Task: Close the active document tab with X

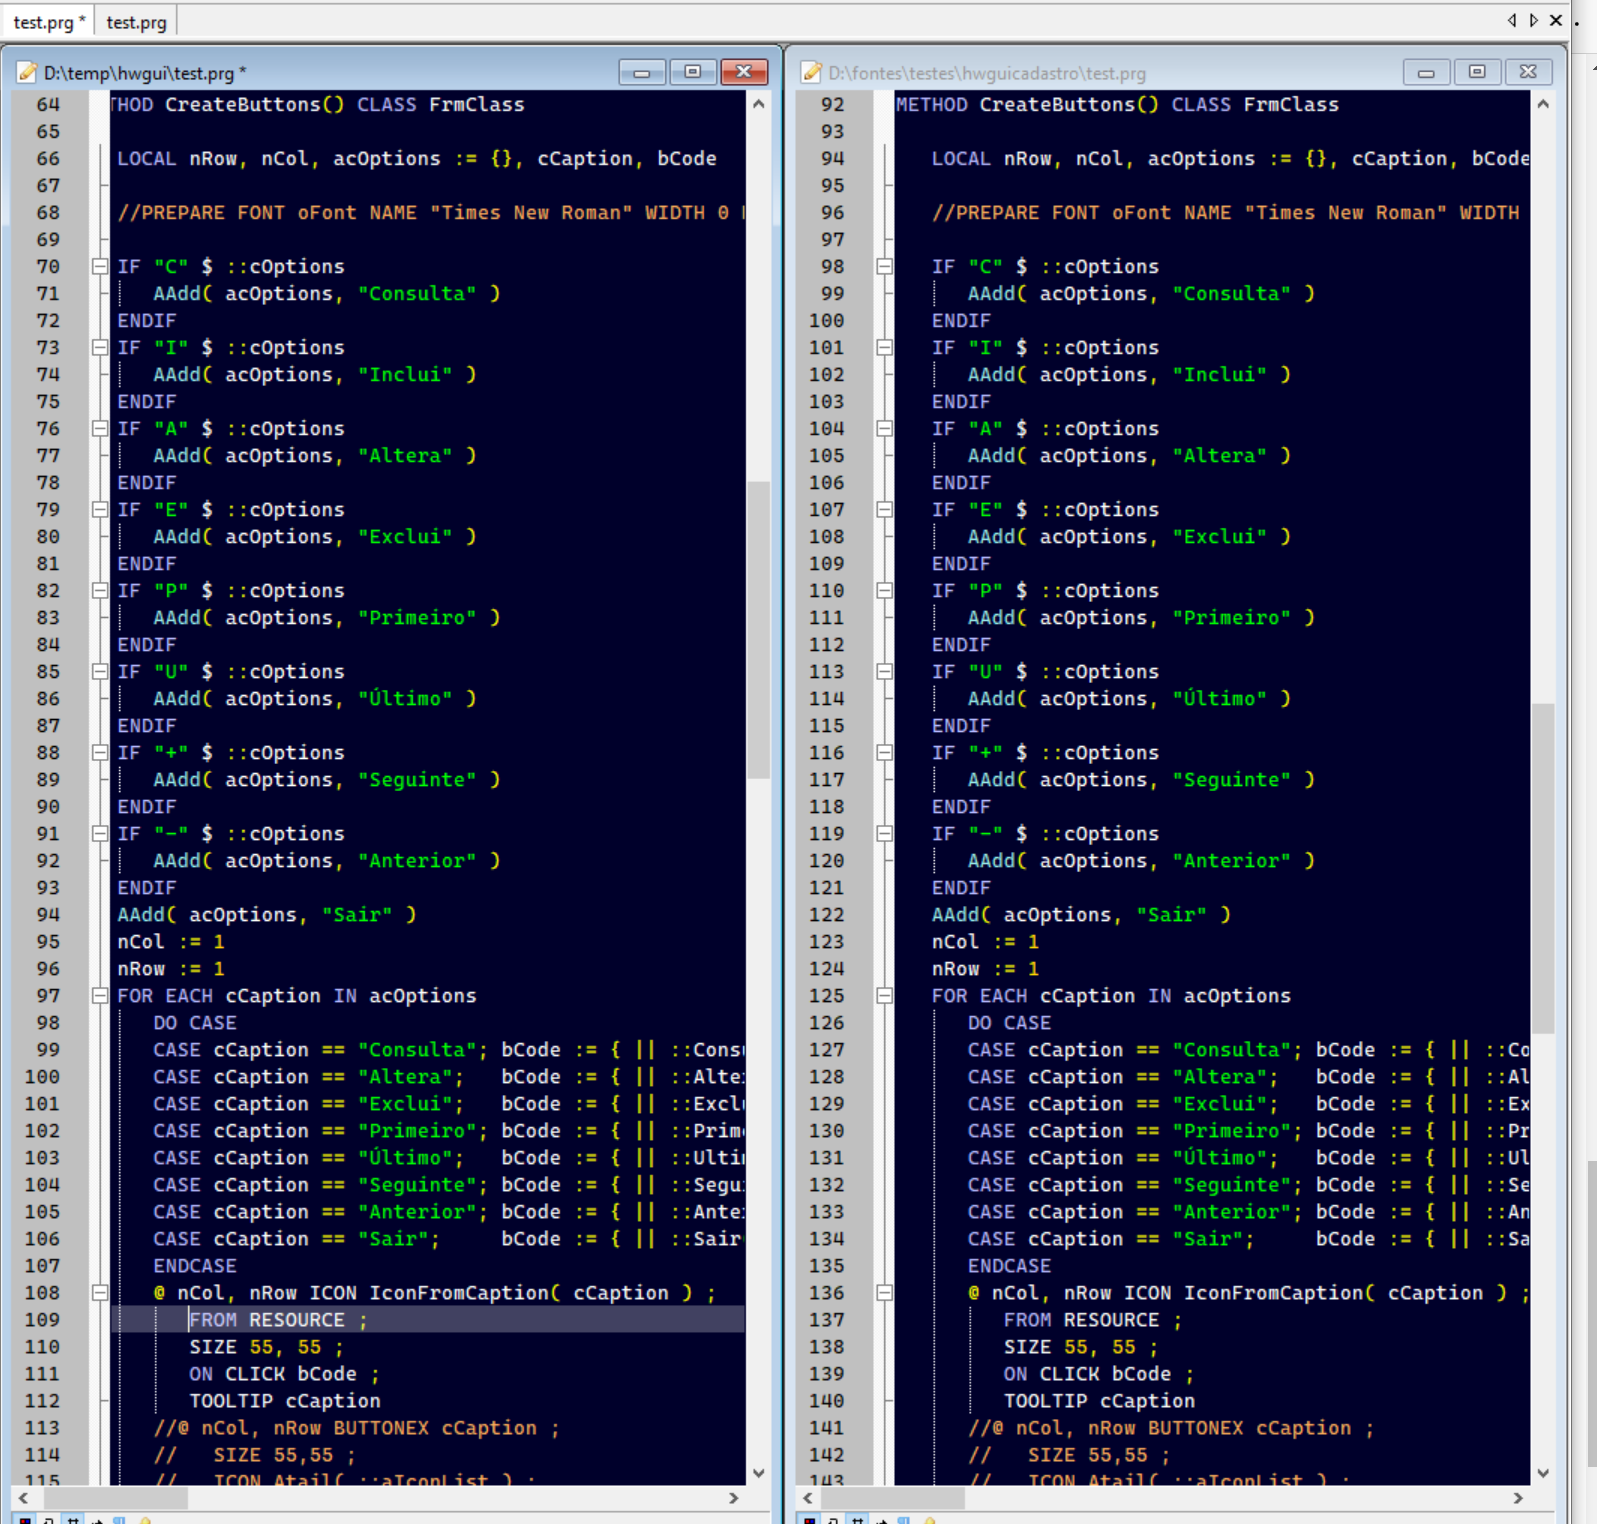Action: click(1556, 20)
